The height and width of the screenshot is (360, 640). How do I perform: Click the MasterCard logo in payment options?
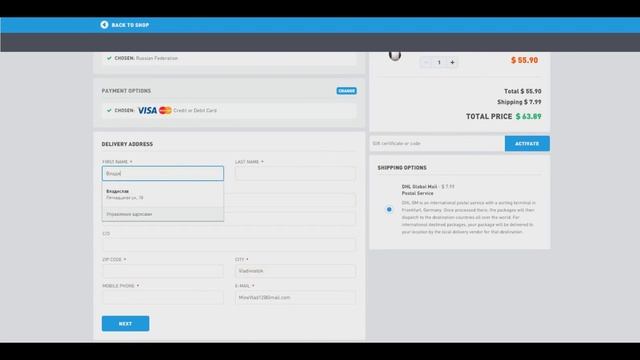pos(165,110)
